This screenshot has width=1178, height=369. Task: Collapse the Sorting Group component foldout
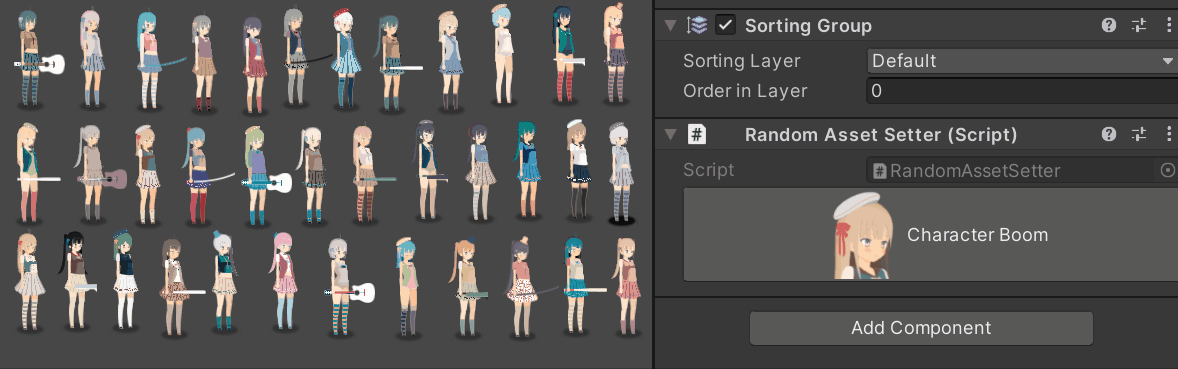click(670, 26)
